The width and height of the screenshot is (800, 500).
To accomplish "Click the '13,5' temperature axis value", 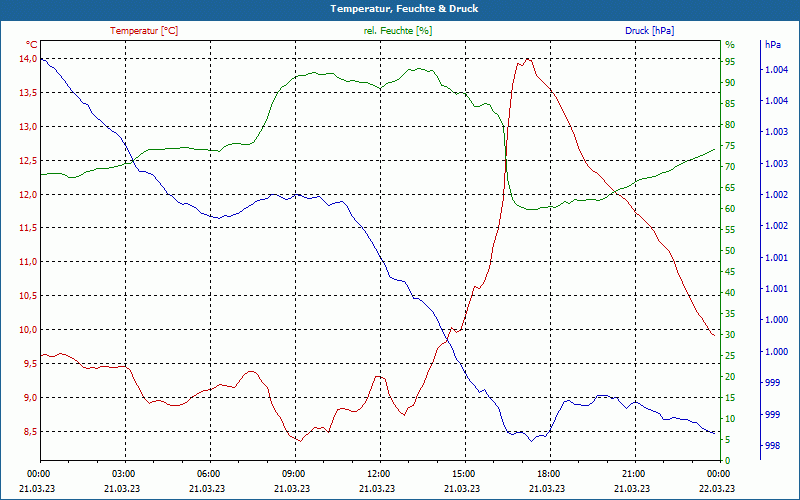I will [28, 92].
